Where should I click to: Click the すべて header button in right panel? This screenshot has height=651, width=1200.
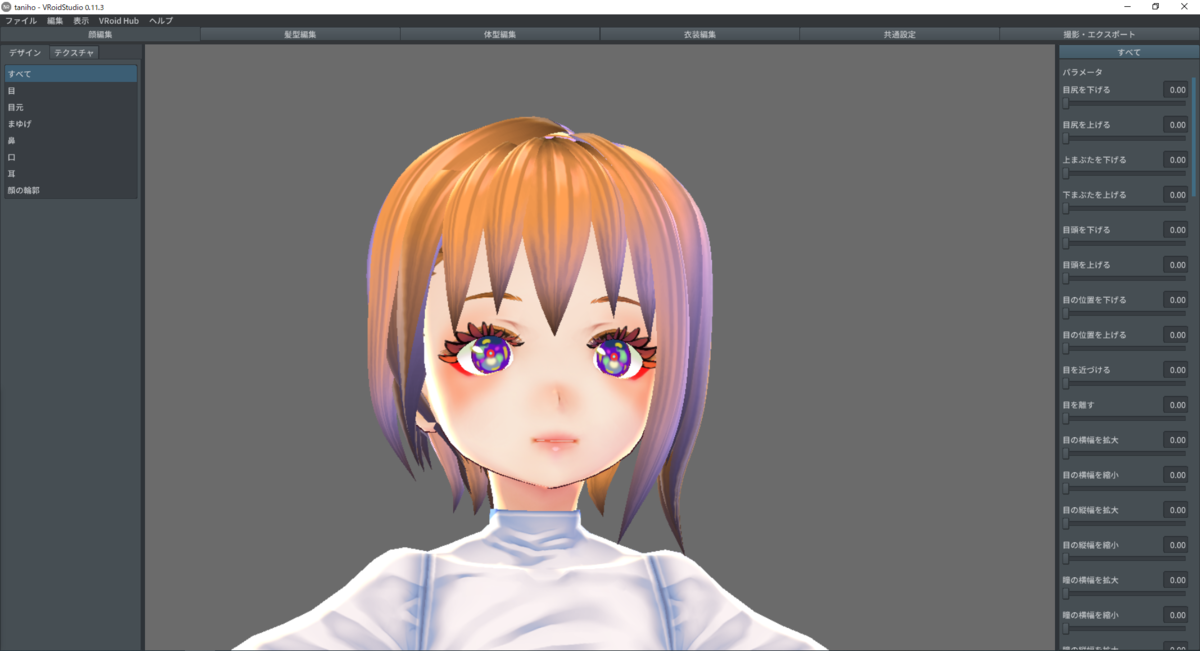tap(1128, 52)
